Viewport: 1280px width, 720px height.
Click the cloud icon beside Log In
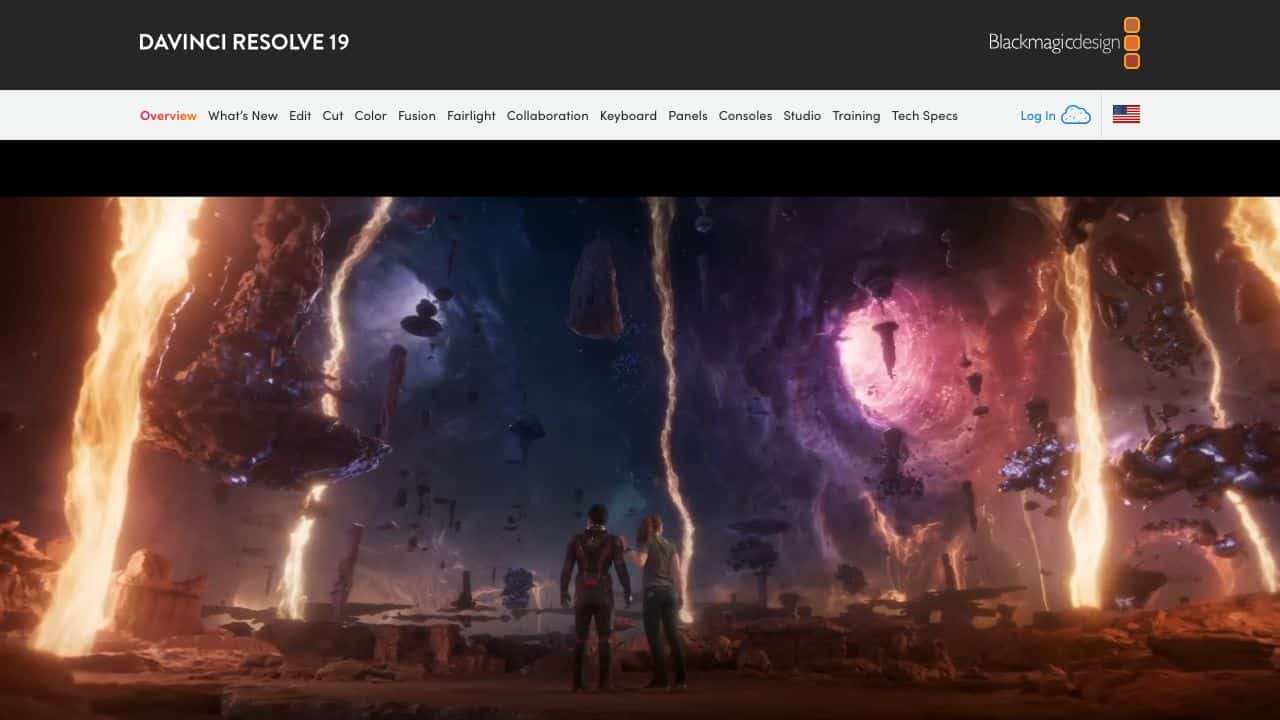(x=1076, y=115)
